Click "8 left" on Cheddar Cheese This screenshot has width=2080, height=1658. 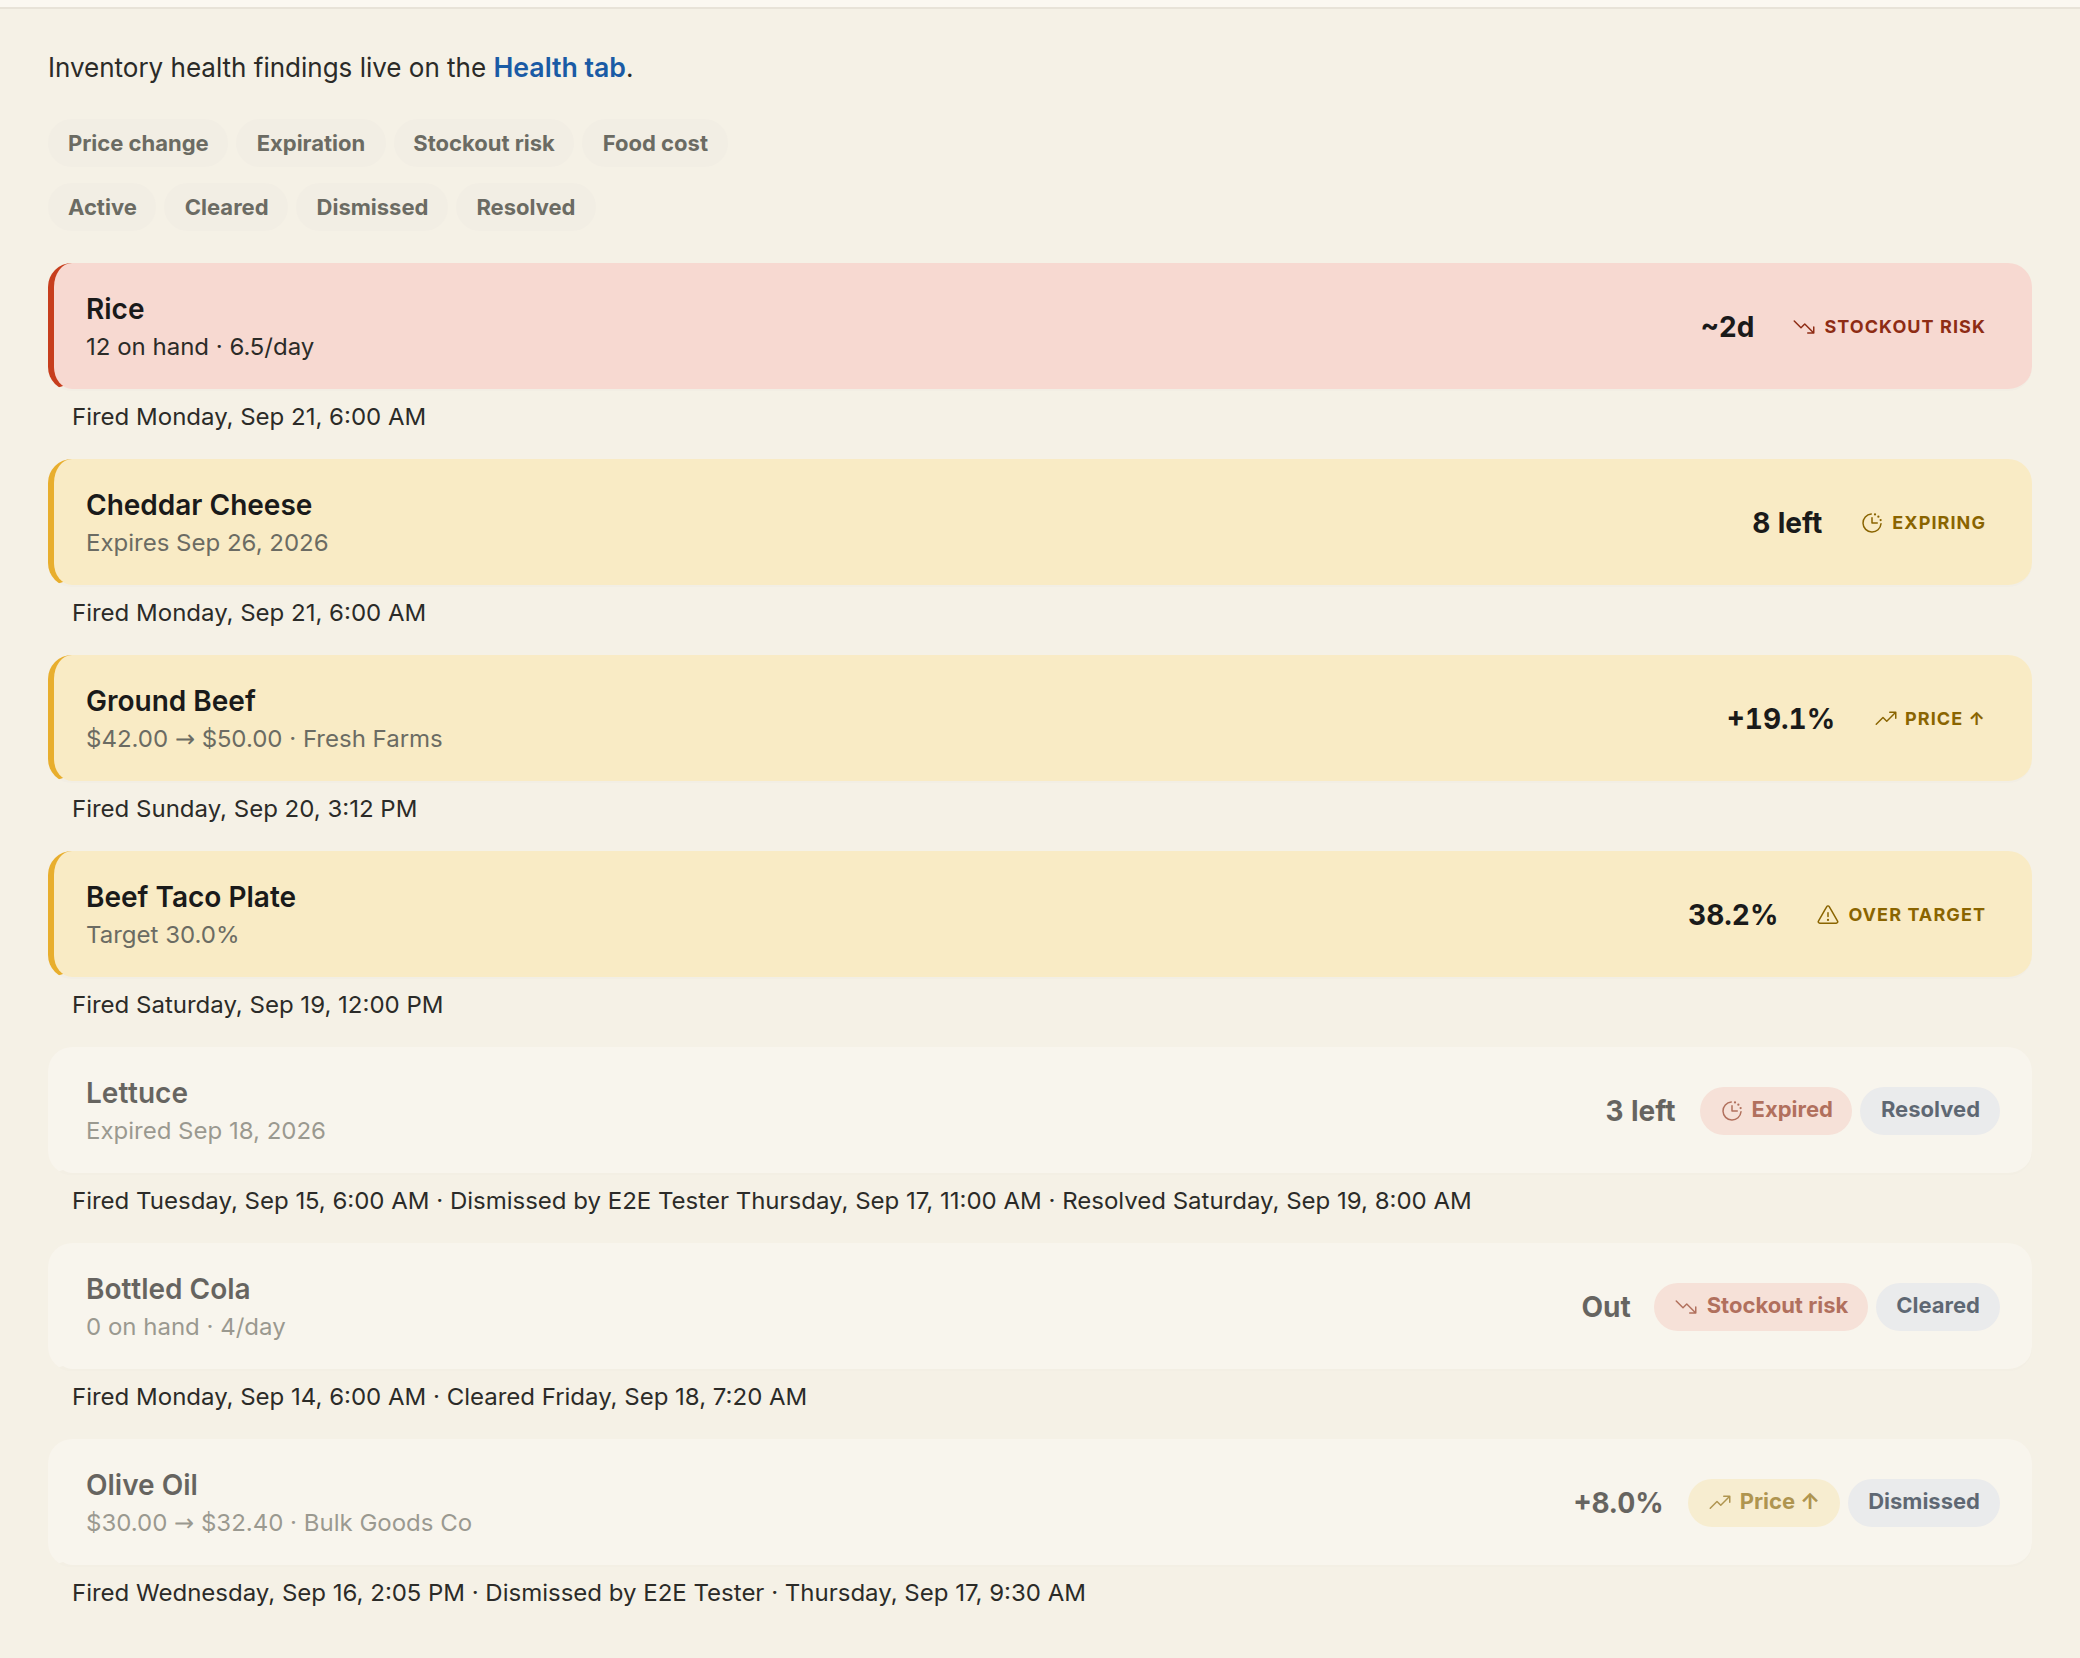(x=1787, y=523)
